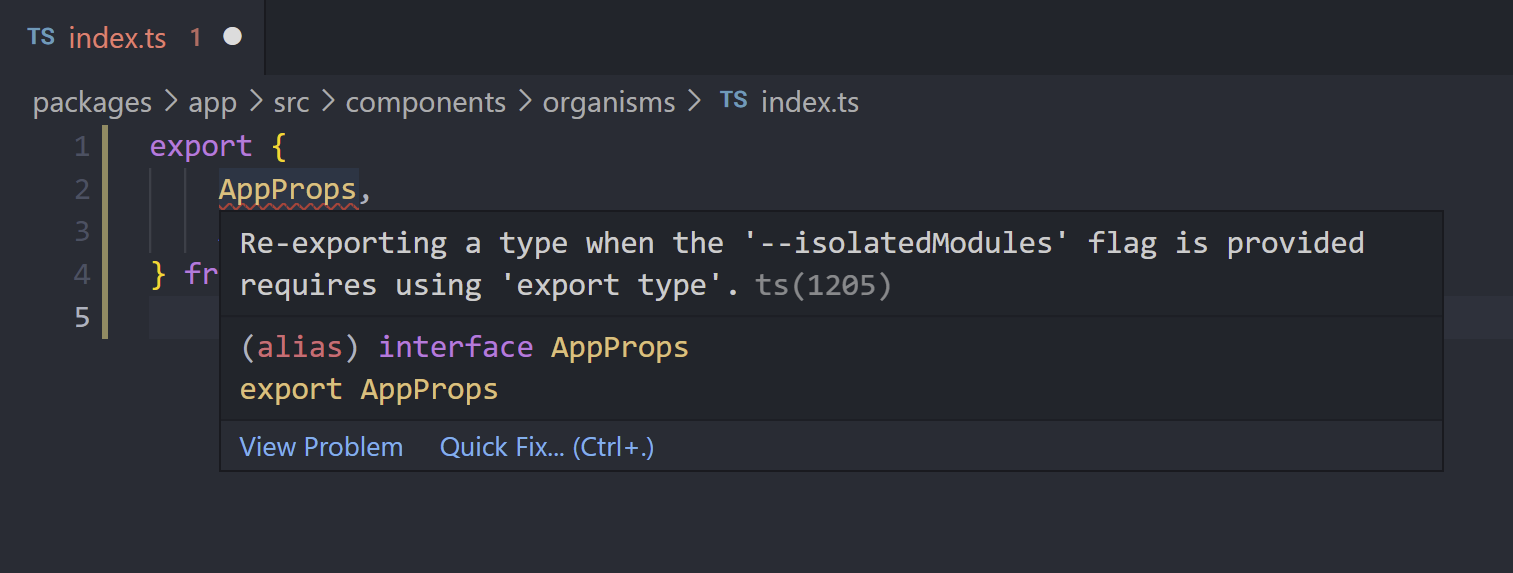Open the app breadcrumb segment
Screen dimensions: 1513x573
click(x=213, y=102)
